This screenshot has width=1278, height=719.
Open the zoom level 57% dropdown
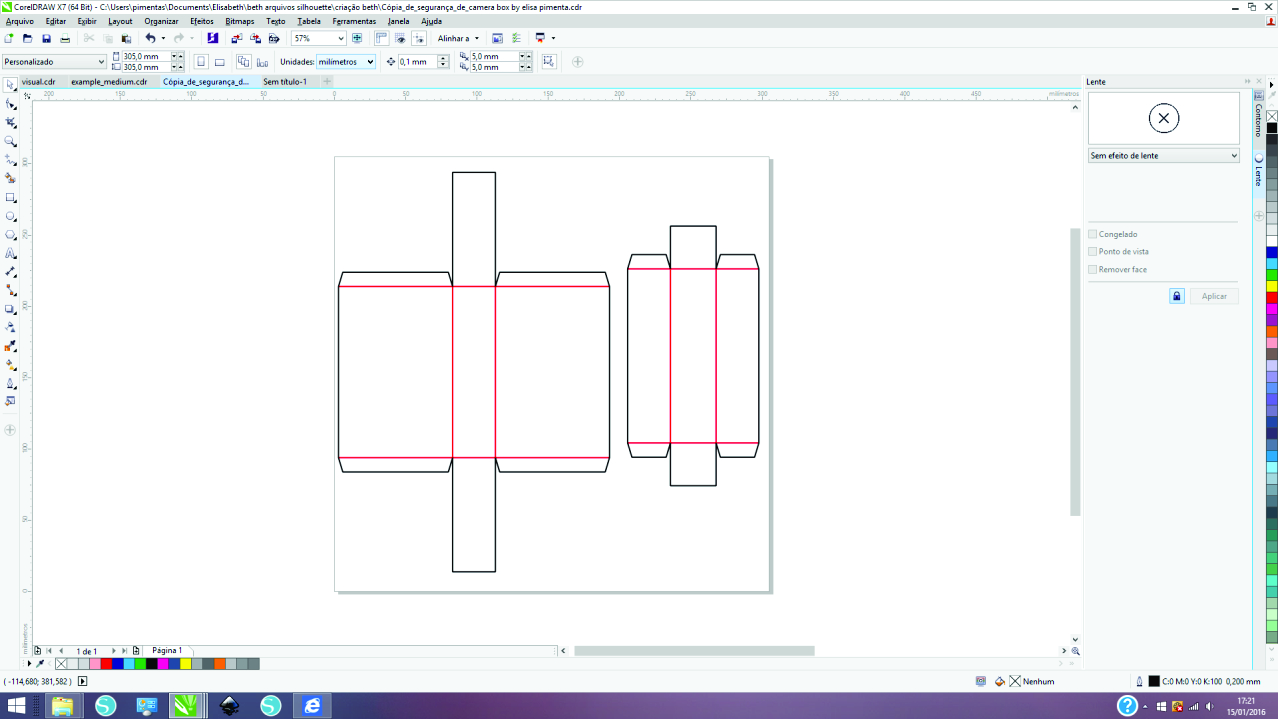341,38
